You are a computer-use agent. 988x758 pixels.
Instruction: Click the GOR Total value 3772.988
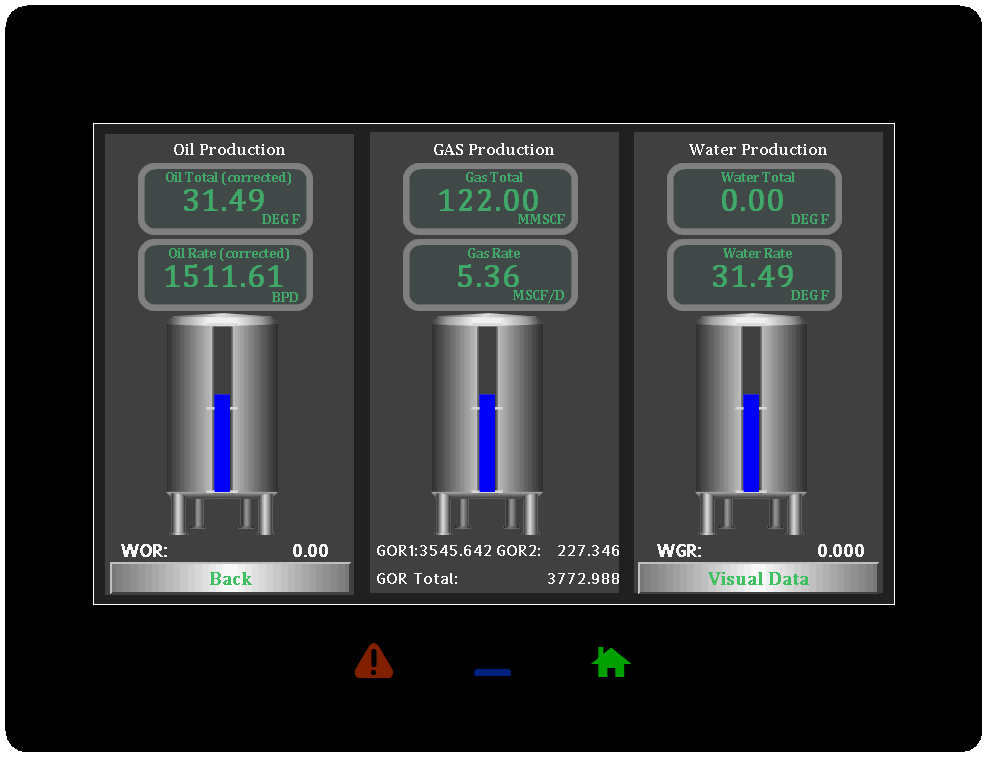[x=583, y=578]
